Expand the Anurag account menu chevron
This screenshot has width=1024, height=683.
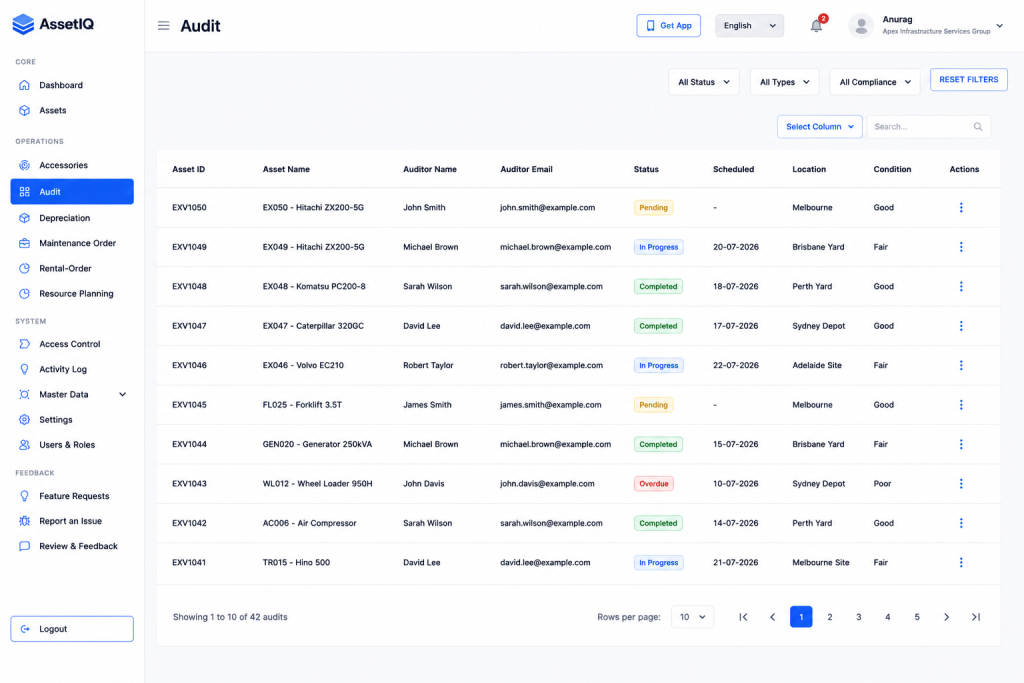[x=999, y=26]
